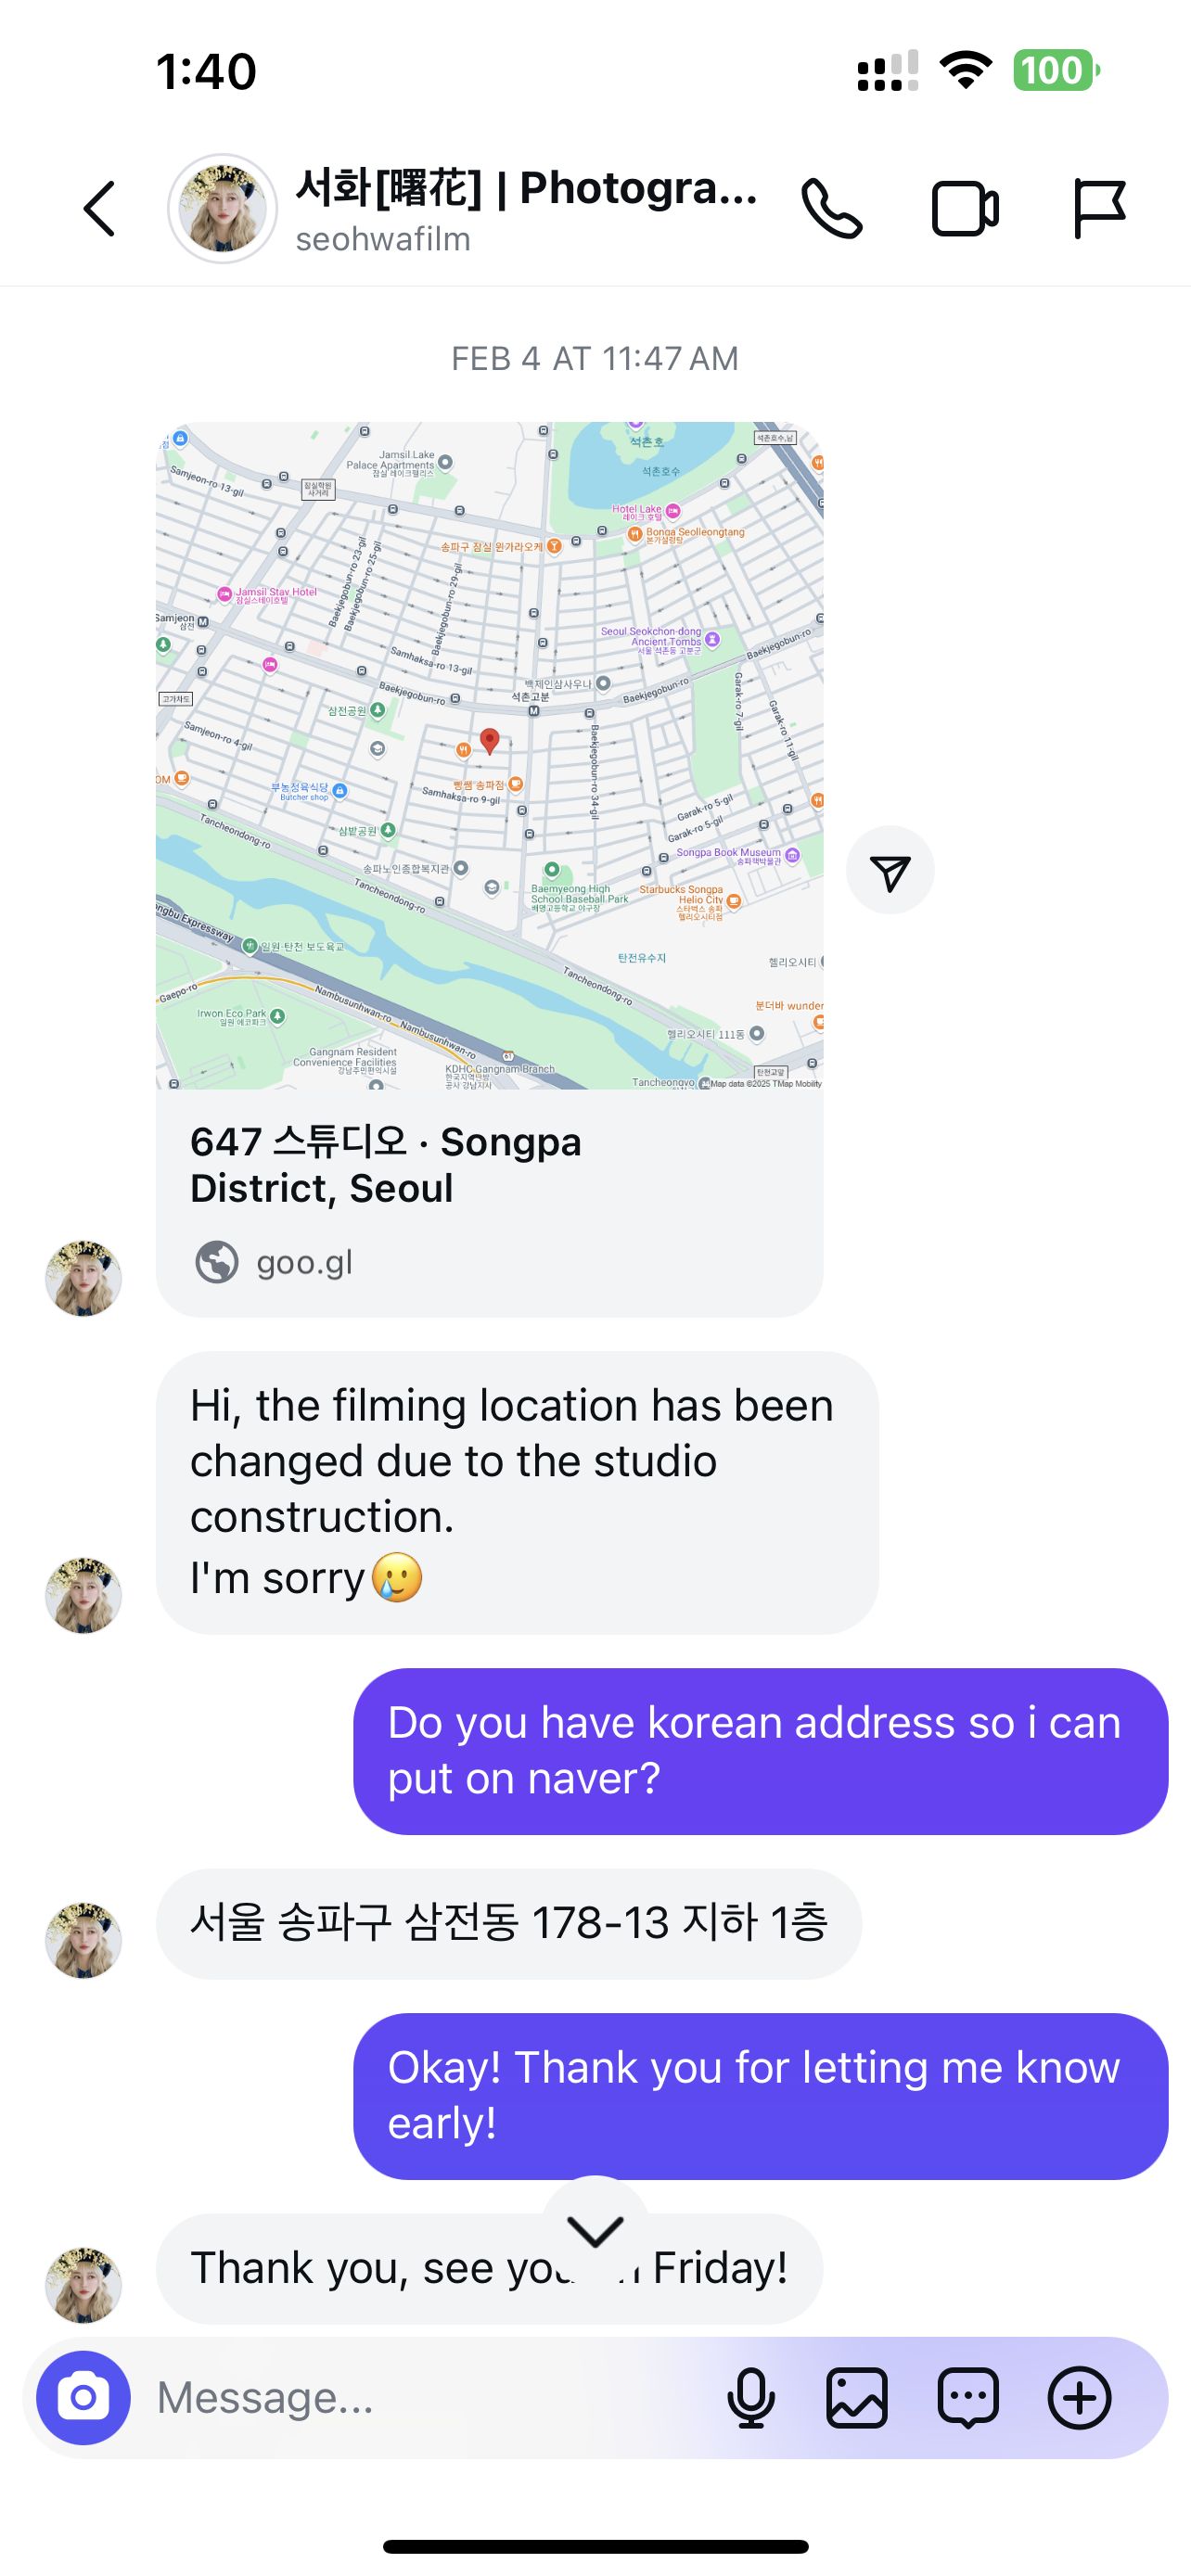Open the sticker chat-bubble icon
The width and height of the screenshot is (1191, 2576).
click(967, 2397)
